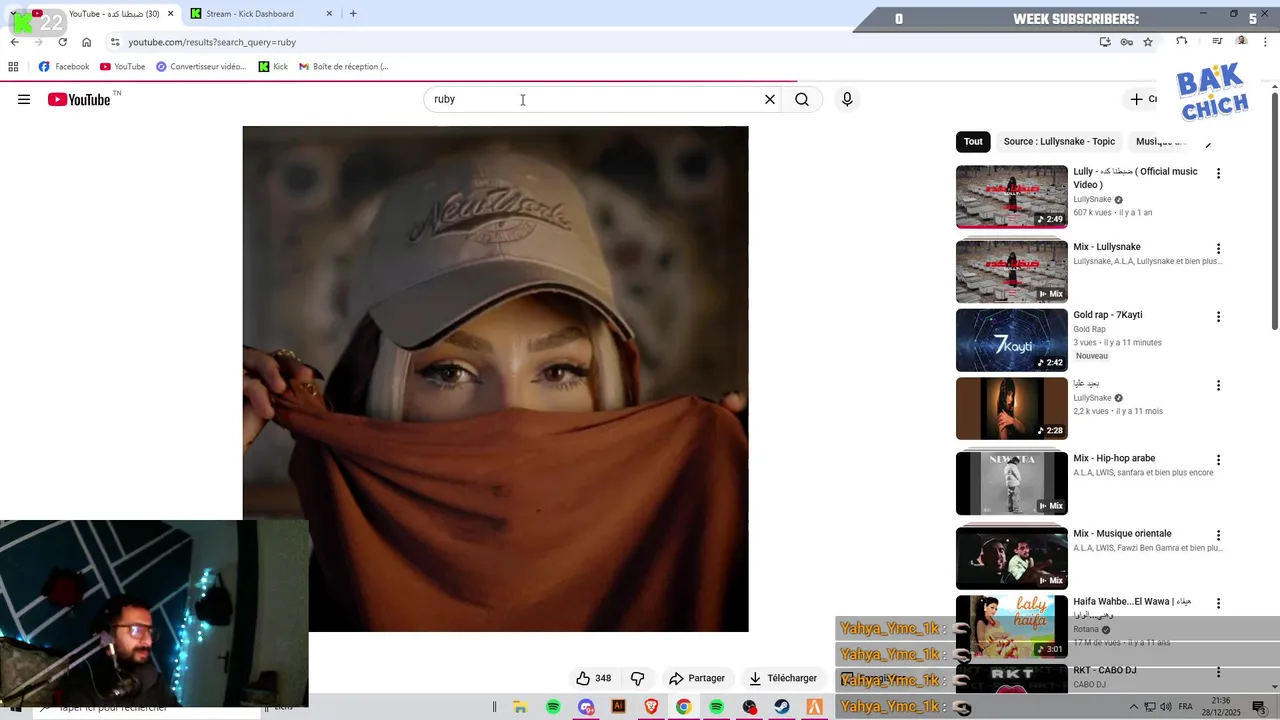Select the Tout filter chip
This screenshot has height=720, width=1280.
click(973, 142)
